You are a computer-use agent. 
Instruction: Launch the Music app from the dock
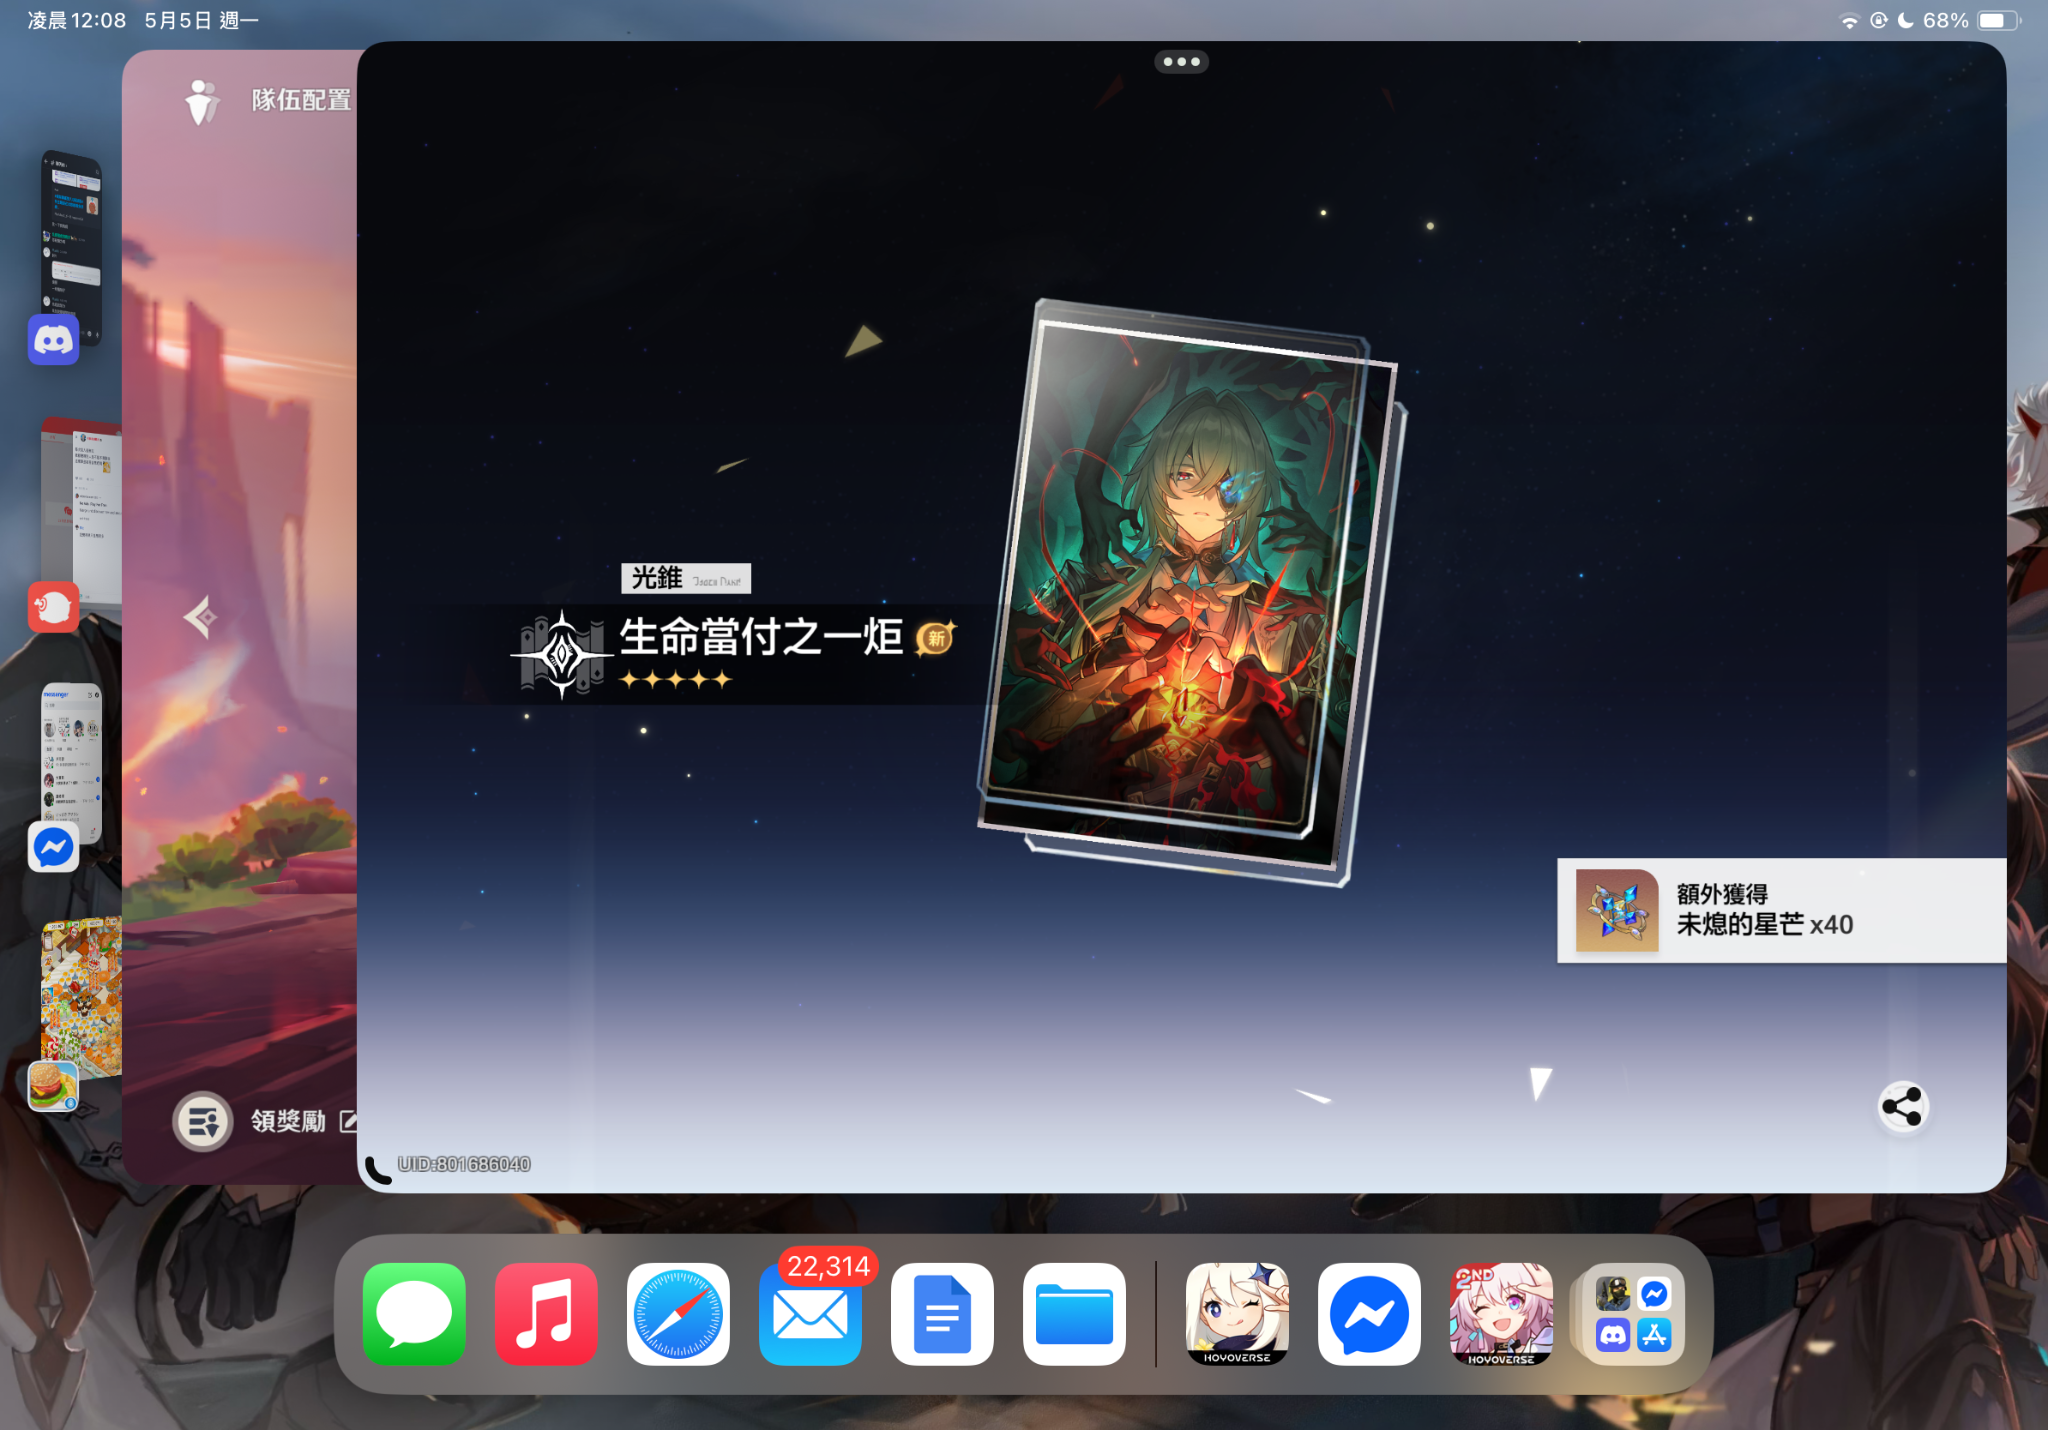(x=546, y=1313)
